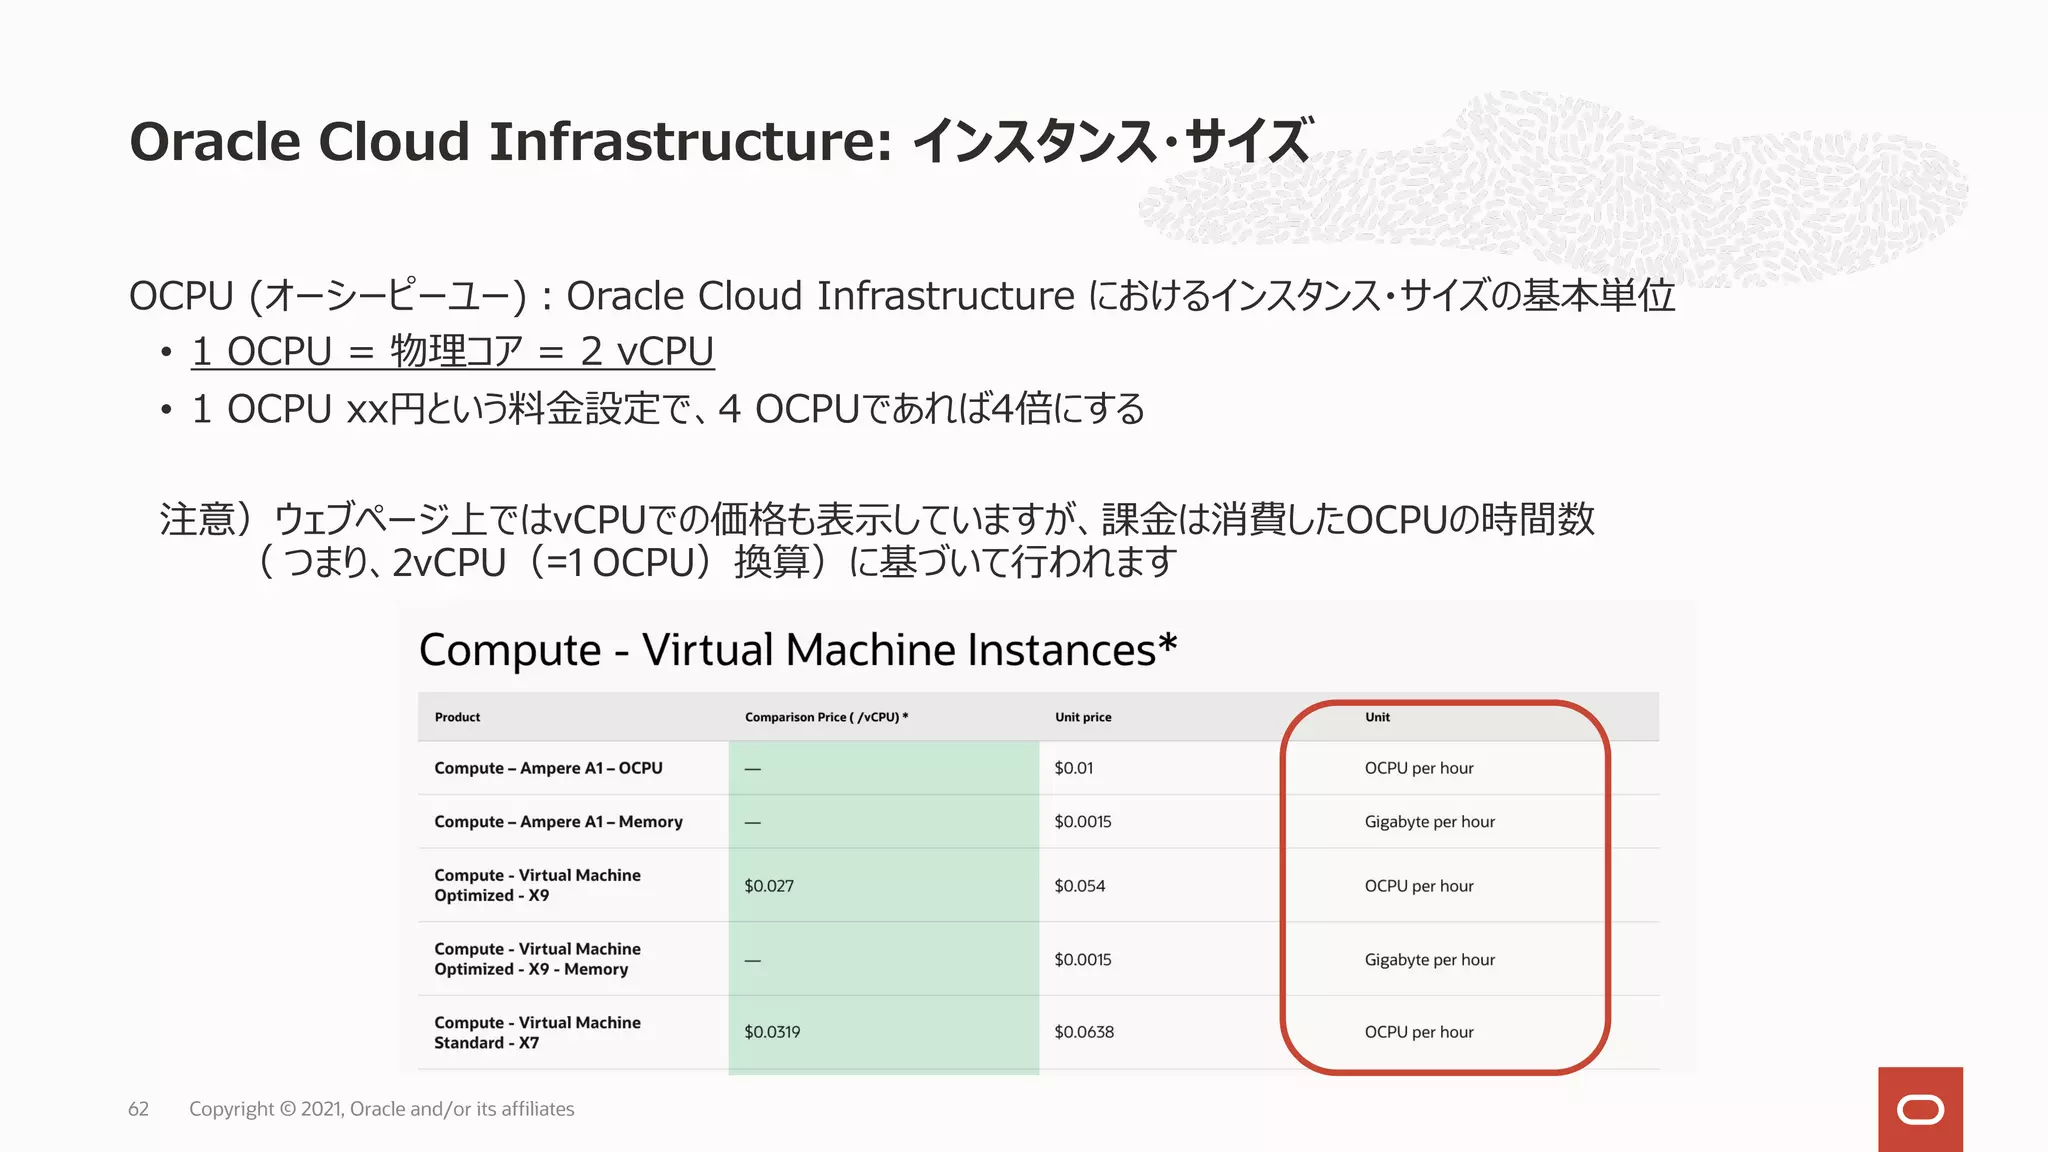Click the 'Unit' column header
The height and width of the screenshot is (1152, 2048).
(1377, 717)
